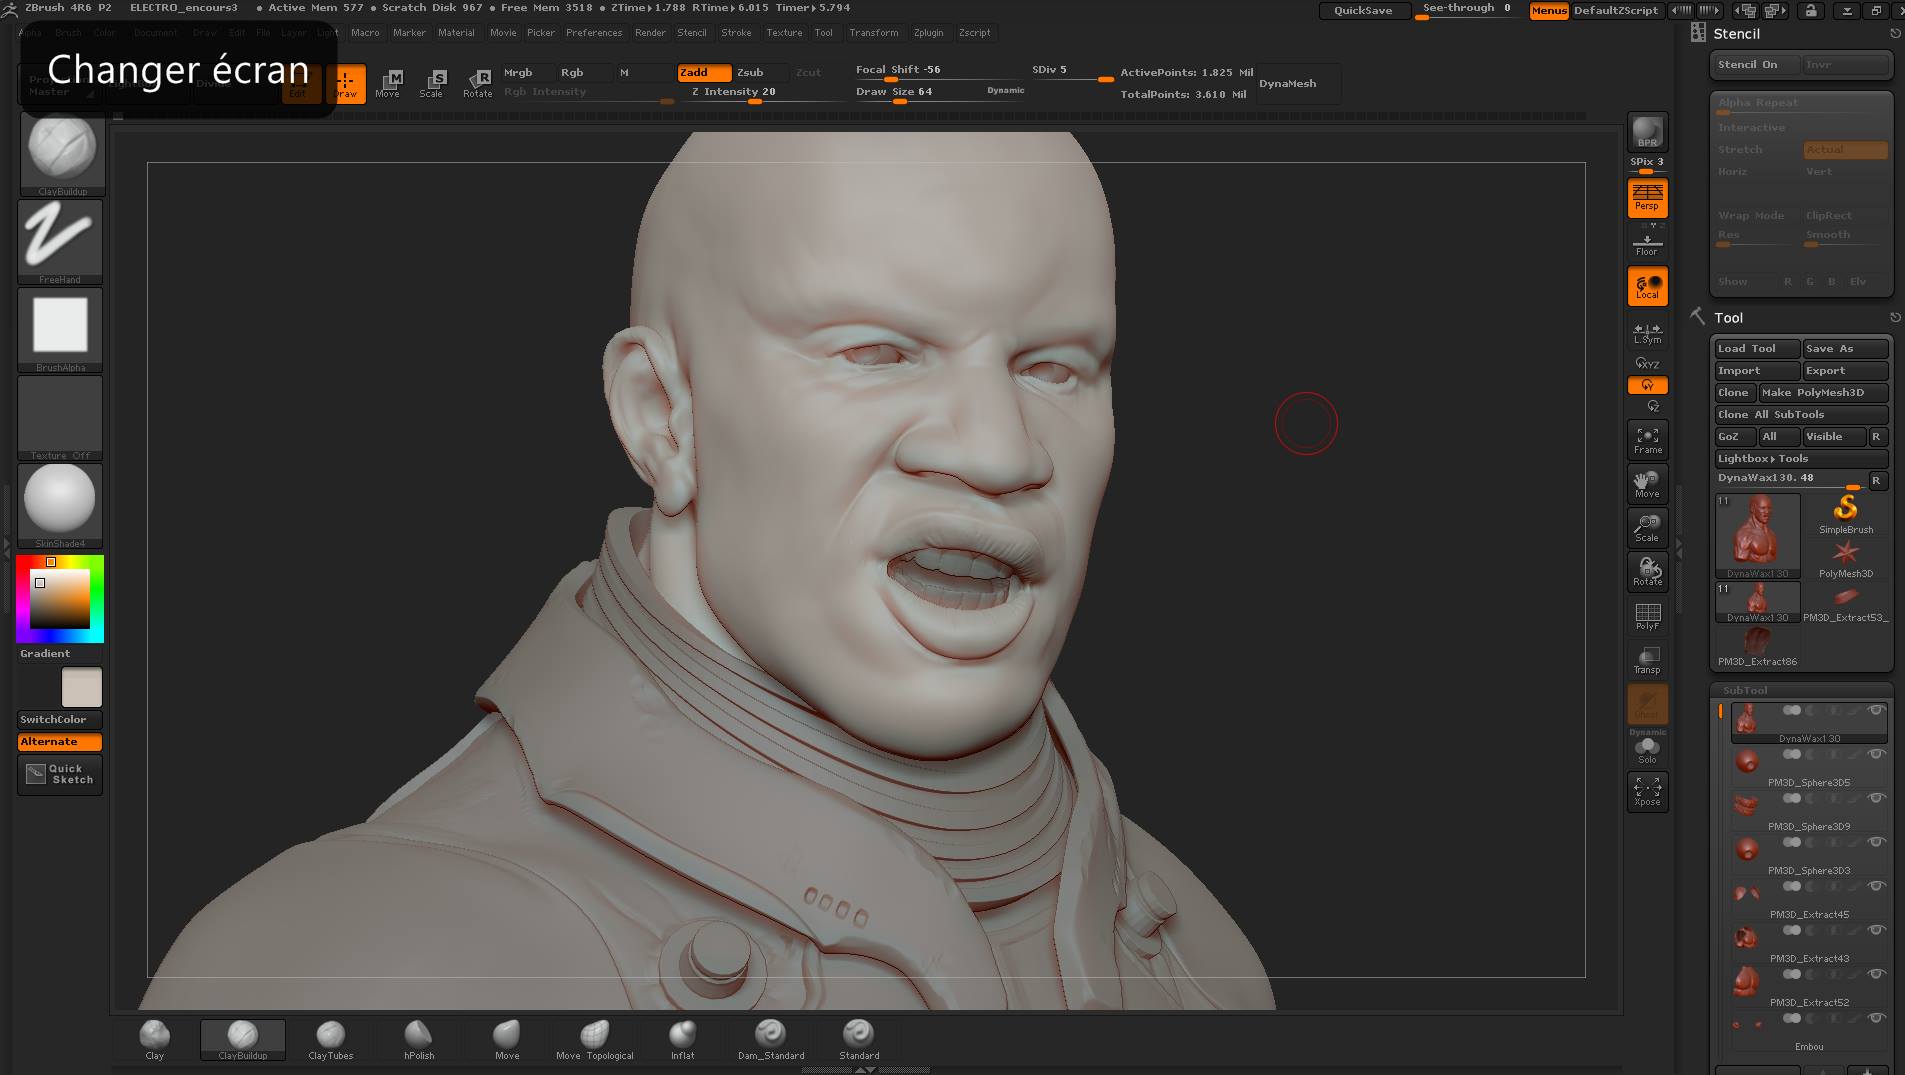Choose the SimpleBrush tool
1905x1075 pixels.
(x=1846, y=514)
